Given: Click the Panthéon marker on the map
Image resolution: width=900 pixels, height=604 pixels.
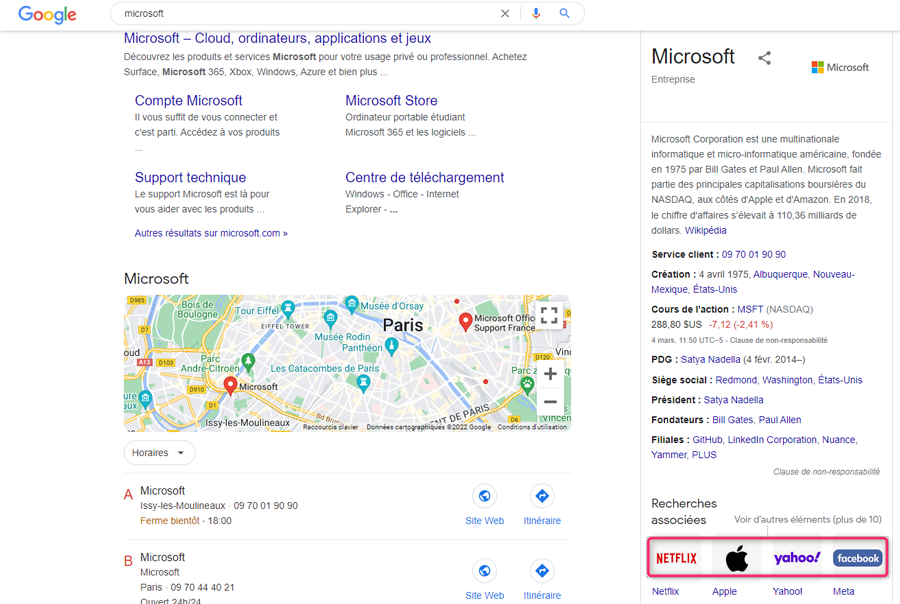Looking at the screenshot, I should [x=392, y=346].
